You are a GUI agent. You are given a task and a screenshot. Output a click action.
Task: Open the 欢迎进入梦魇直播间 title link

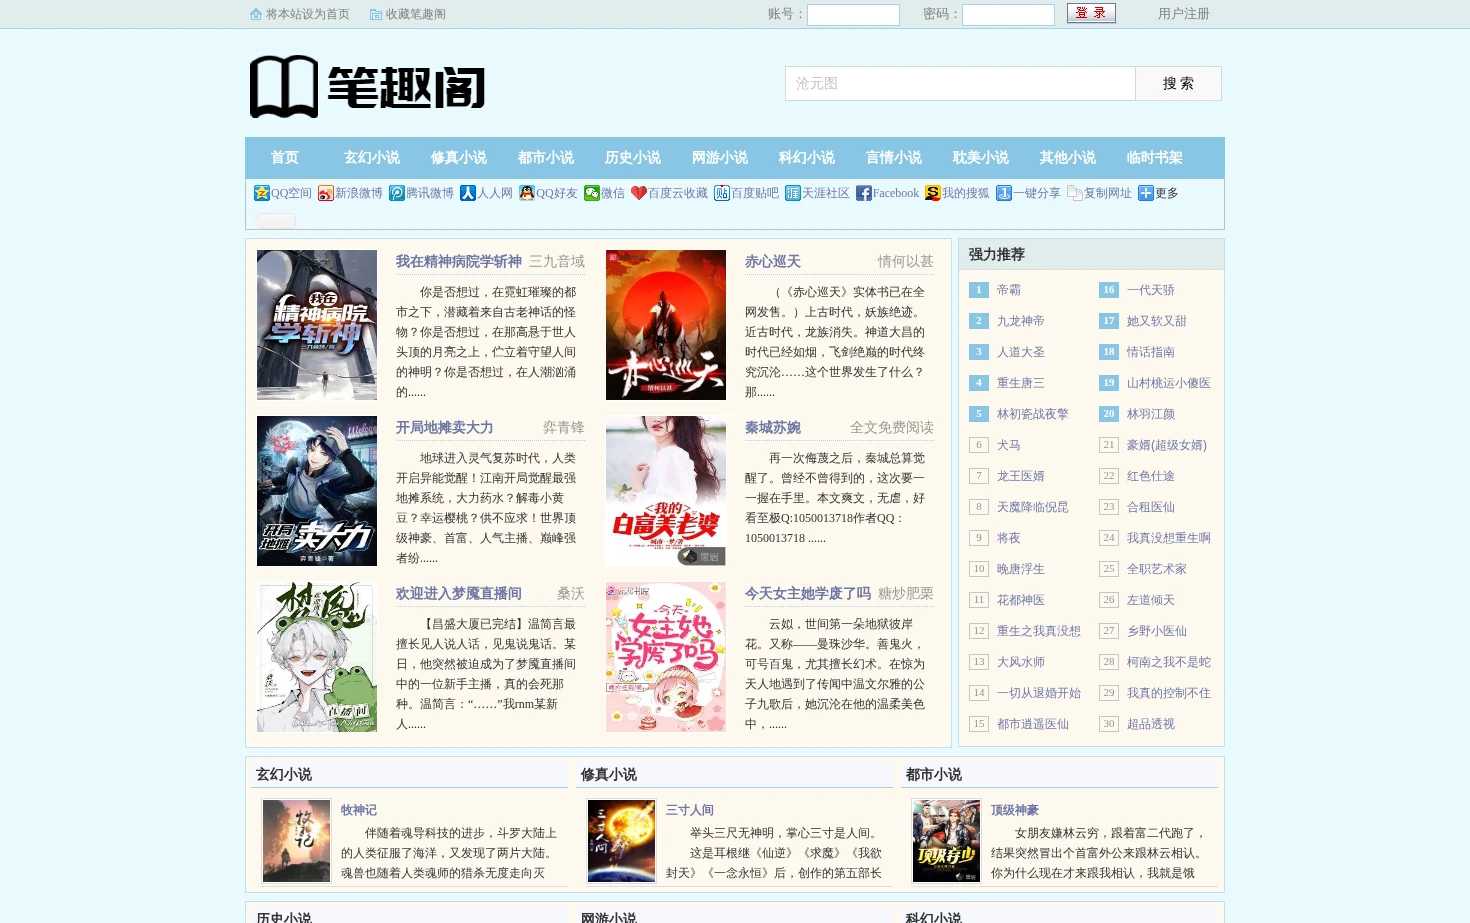pyautogui.click(x=459, y=593)
